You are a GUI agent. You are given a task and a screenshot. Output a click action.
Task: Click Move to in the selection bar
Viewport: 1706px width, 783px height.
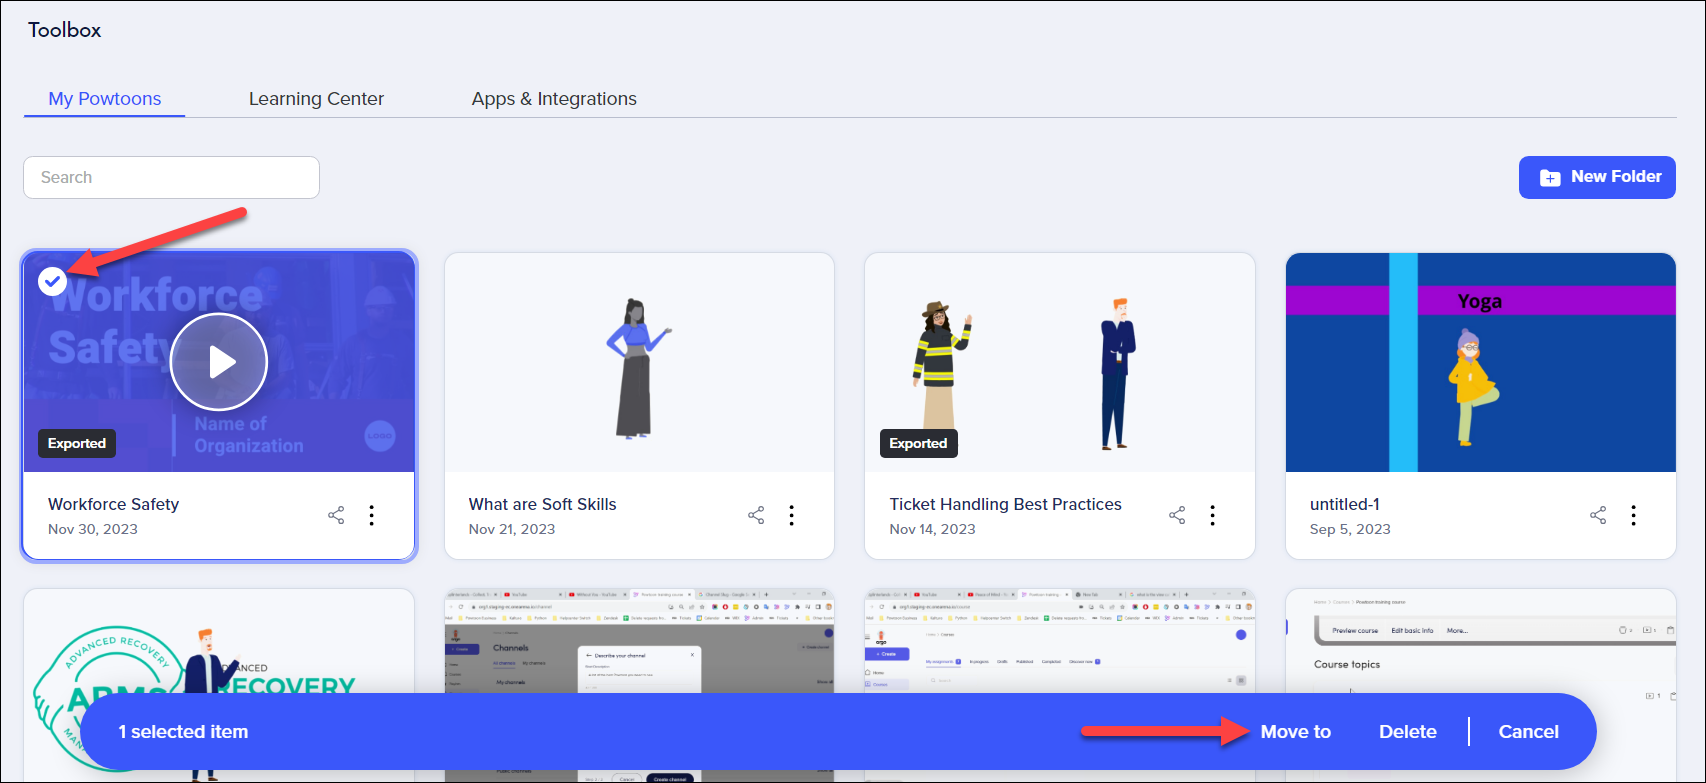(1295, 732)
